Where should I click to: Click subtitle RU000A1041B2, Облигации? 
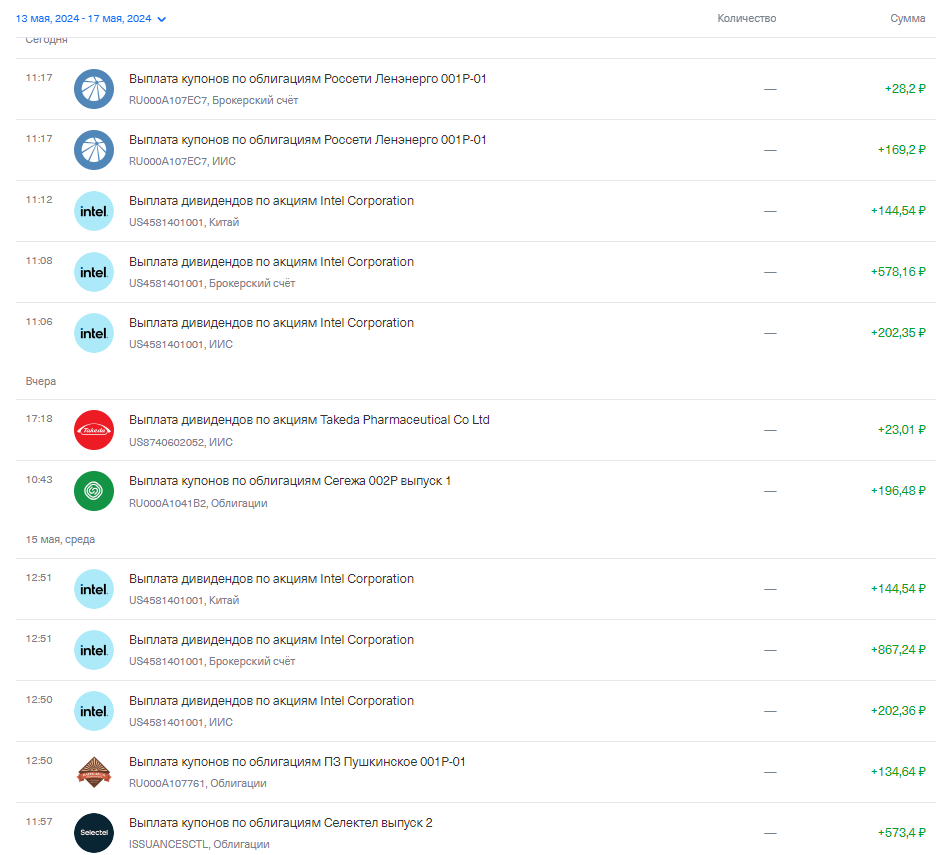tap(198, 503)
